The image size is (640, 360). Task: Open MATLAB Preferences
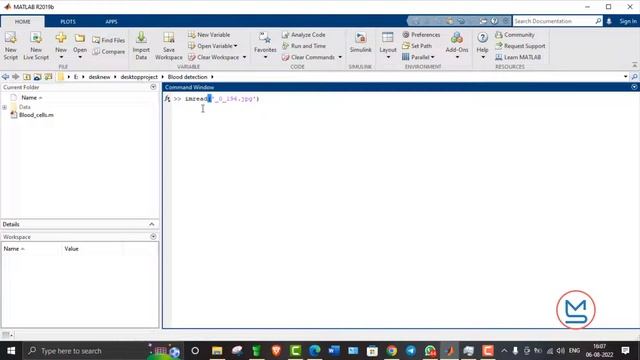click(421, 35)
